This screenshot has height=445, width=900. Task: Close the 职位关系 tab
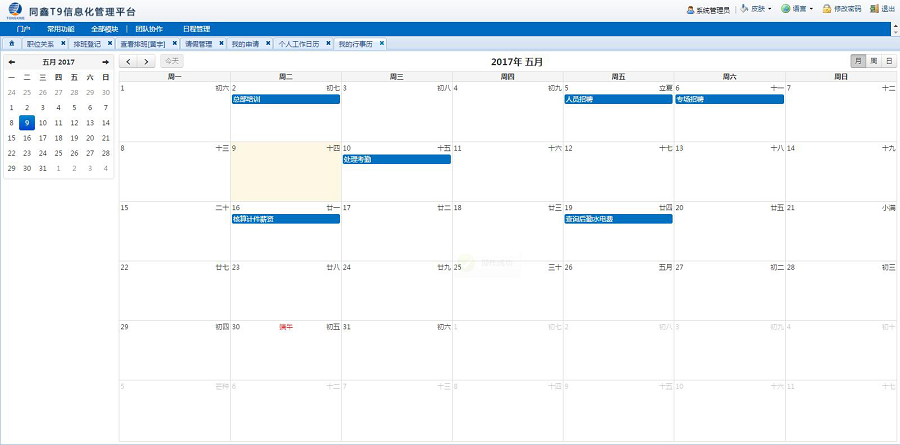63,44
